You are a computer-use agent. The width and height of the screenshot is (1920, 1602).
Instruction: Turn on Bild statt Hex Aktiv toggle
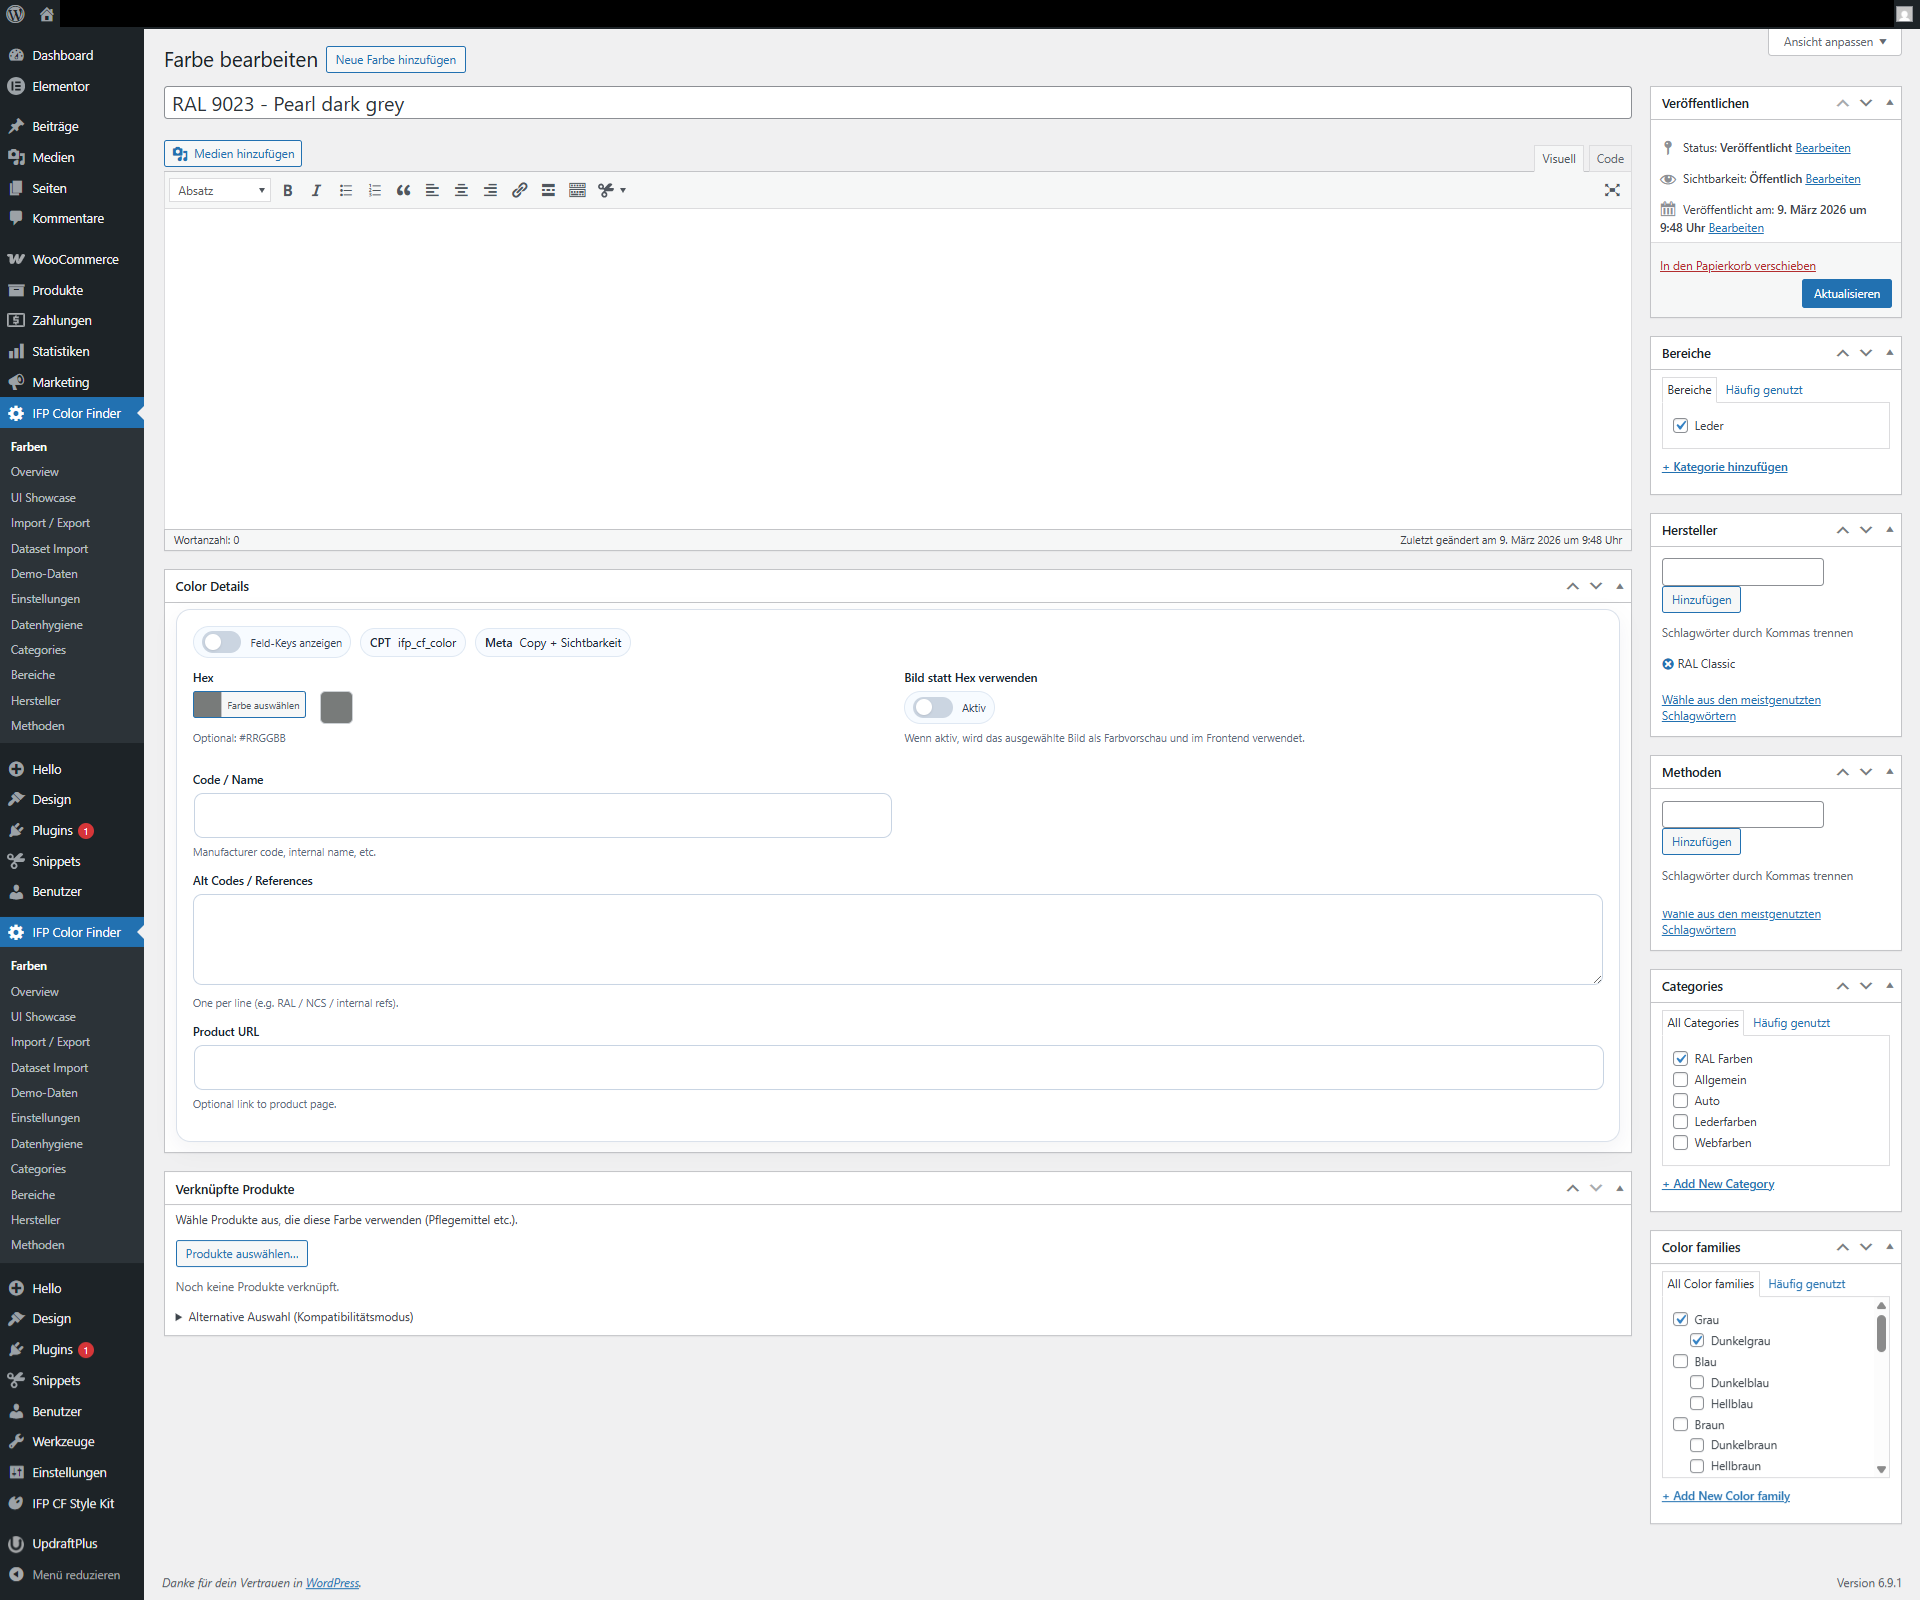[x=933, y=708]
